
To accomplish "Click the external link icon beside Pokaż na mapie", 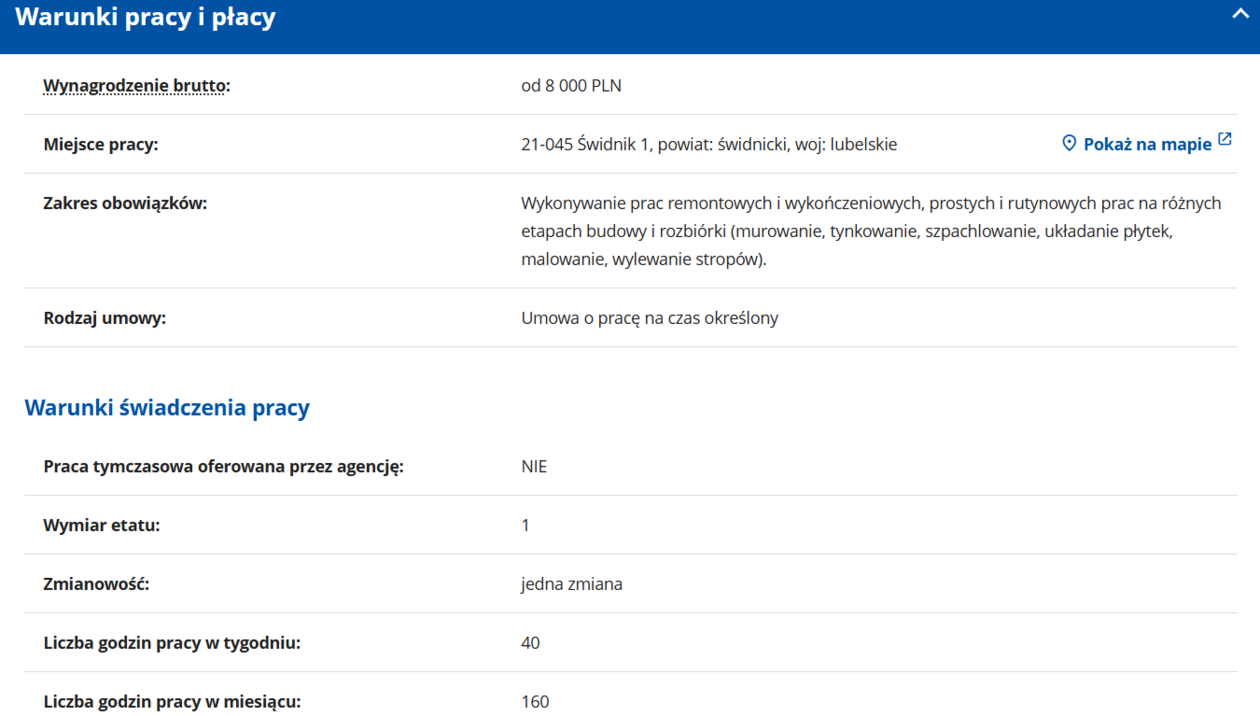I will coord(1225,140).
